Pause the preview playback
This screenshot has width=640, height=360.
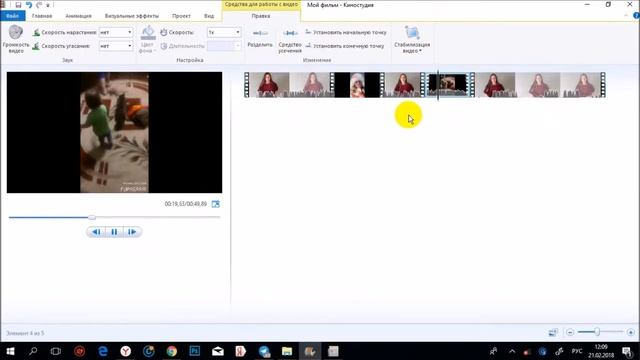point(114,232)
